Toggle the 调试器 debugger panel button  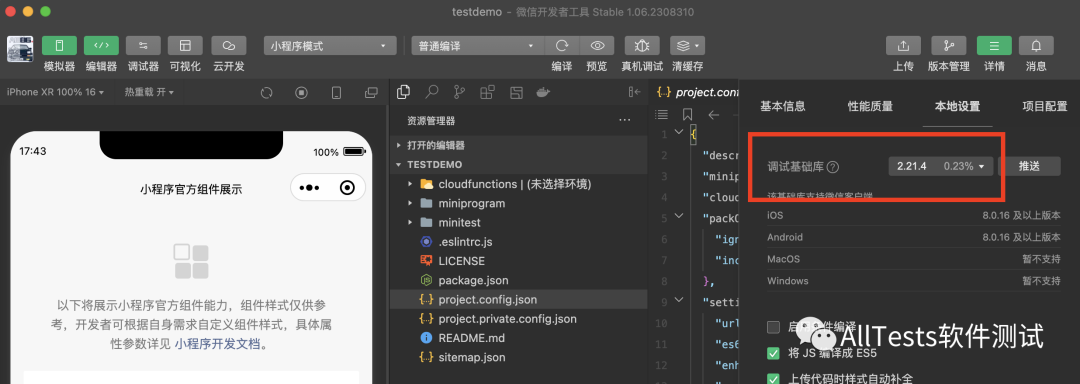tap(143, 45)
